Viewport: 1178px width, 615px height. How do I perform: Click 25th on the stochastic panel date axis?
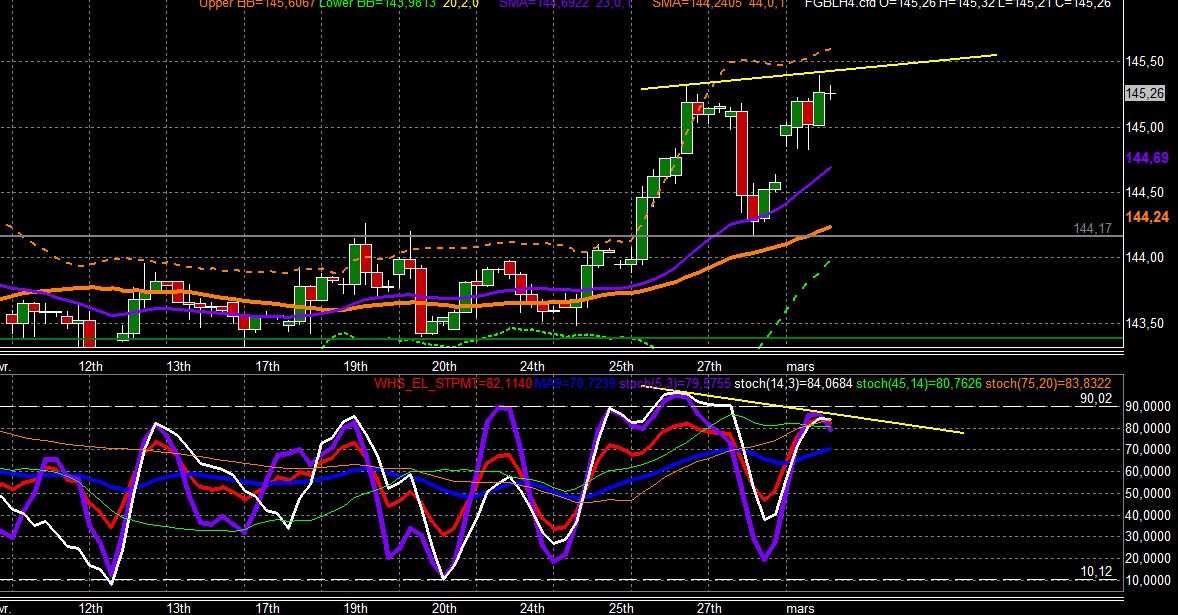pyautogui.click(x=621, y=608)
